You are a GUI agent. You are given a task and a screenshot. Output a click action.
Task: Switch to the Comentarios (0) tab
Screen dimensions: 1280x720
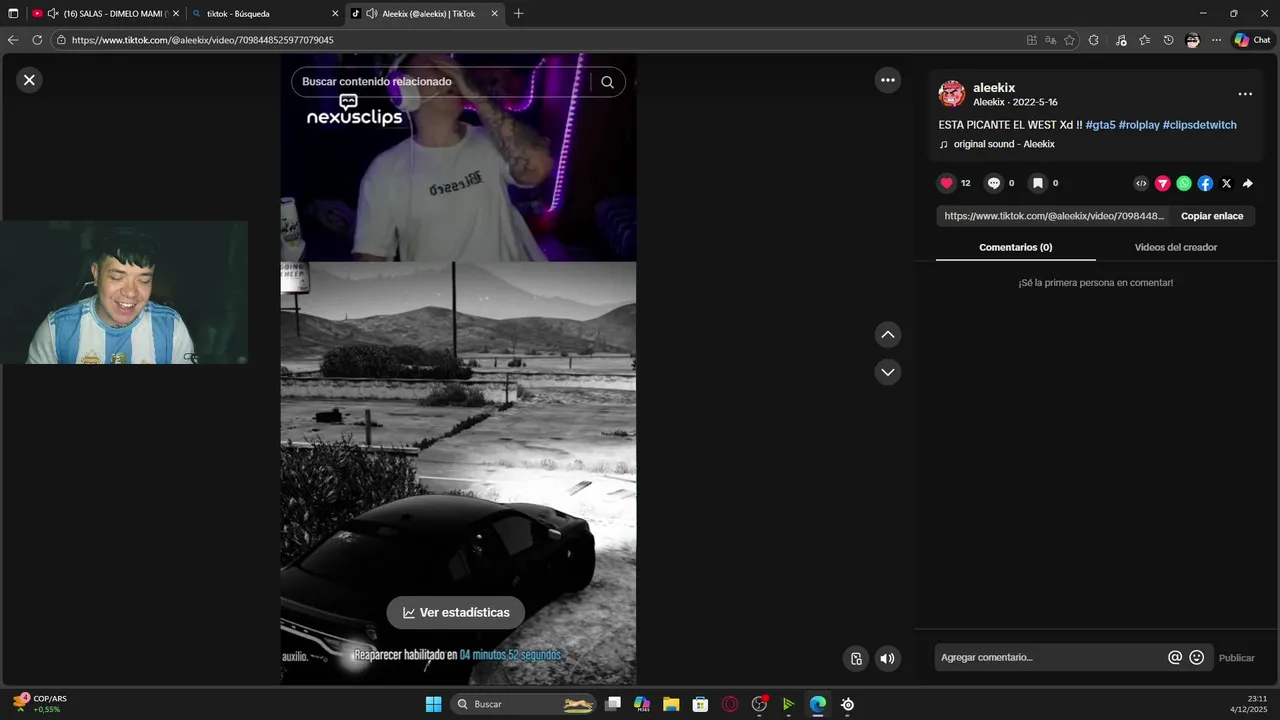(1016, 247)
